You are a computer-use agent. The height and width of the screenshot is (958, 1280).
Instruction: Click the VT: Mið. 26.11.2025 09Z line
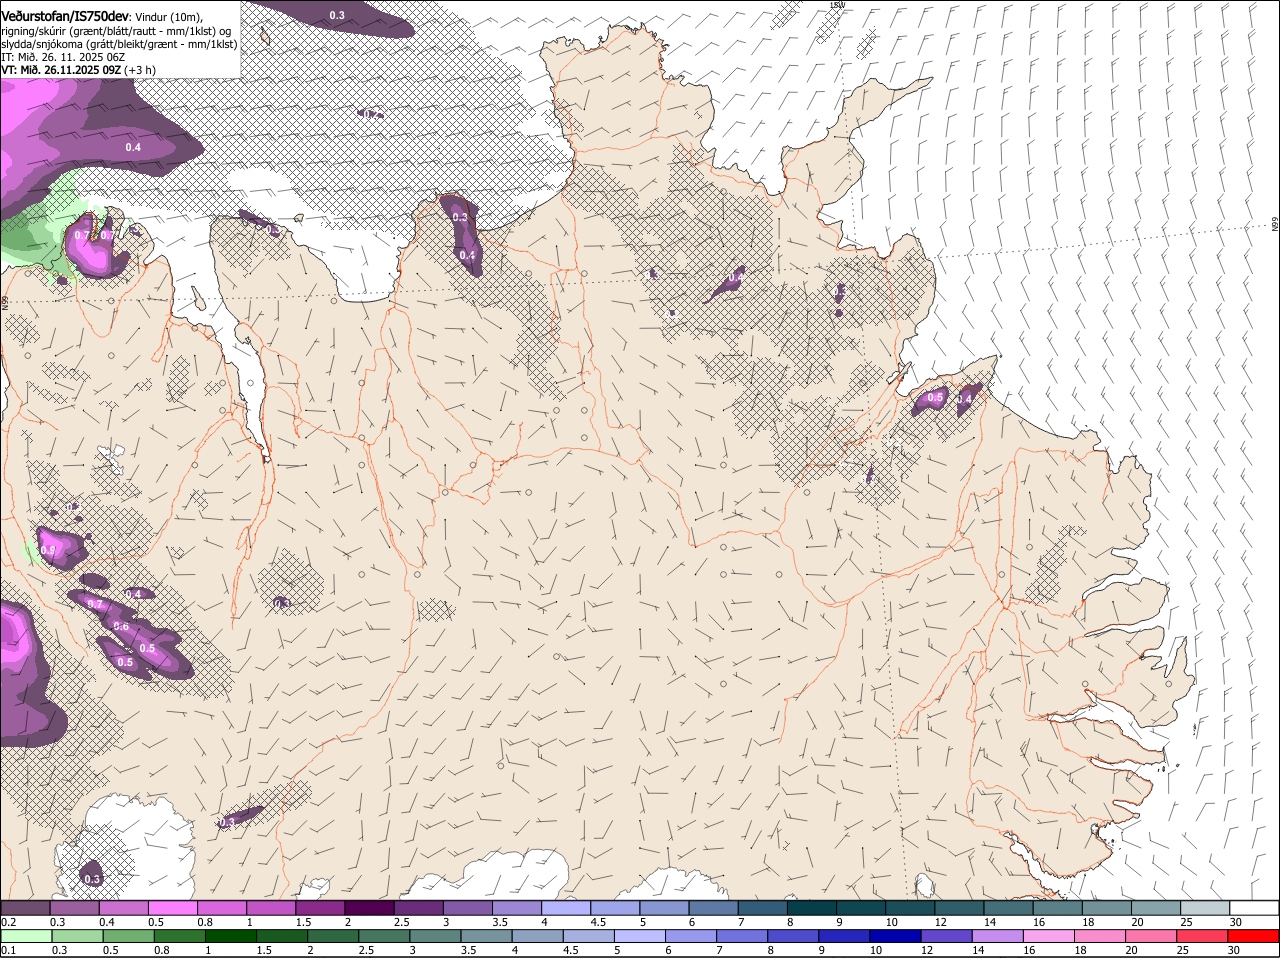(x=78, y=70)
